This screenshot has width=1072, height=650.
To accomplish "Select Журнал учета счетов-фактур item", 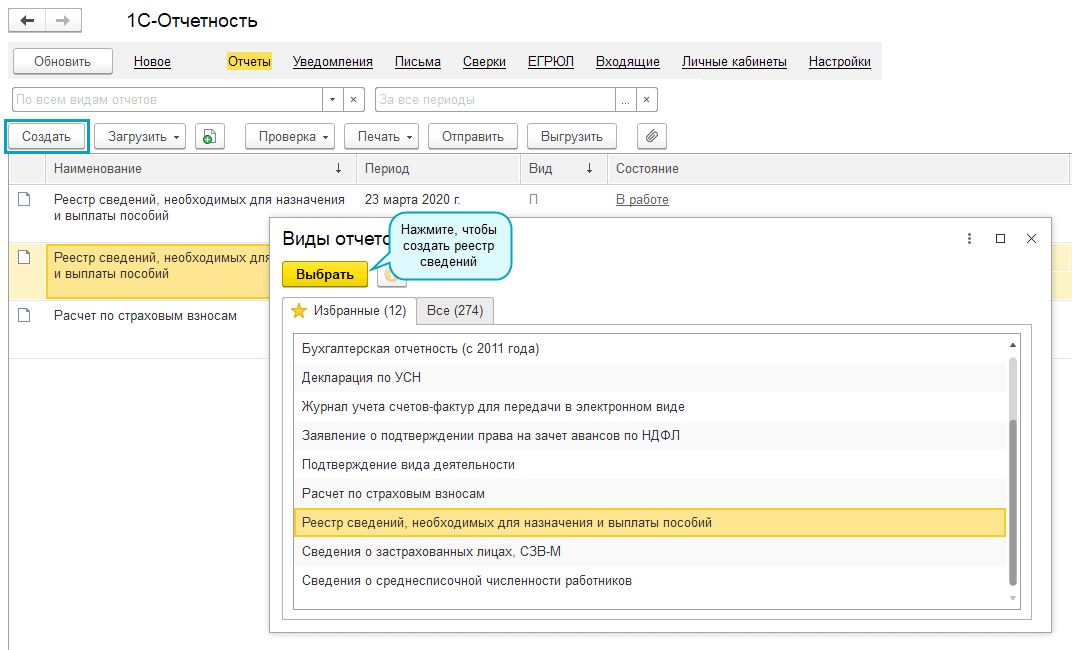I will 649,407.
